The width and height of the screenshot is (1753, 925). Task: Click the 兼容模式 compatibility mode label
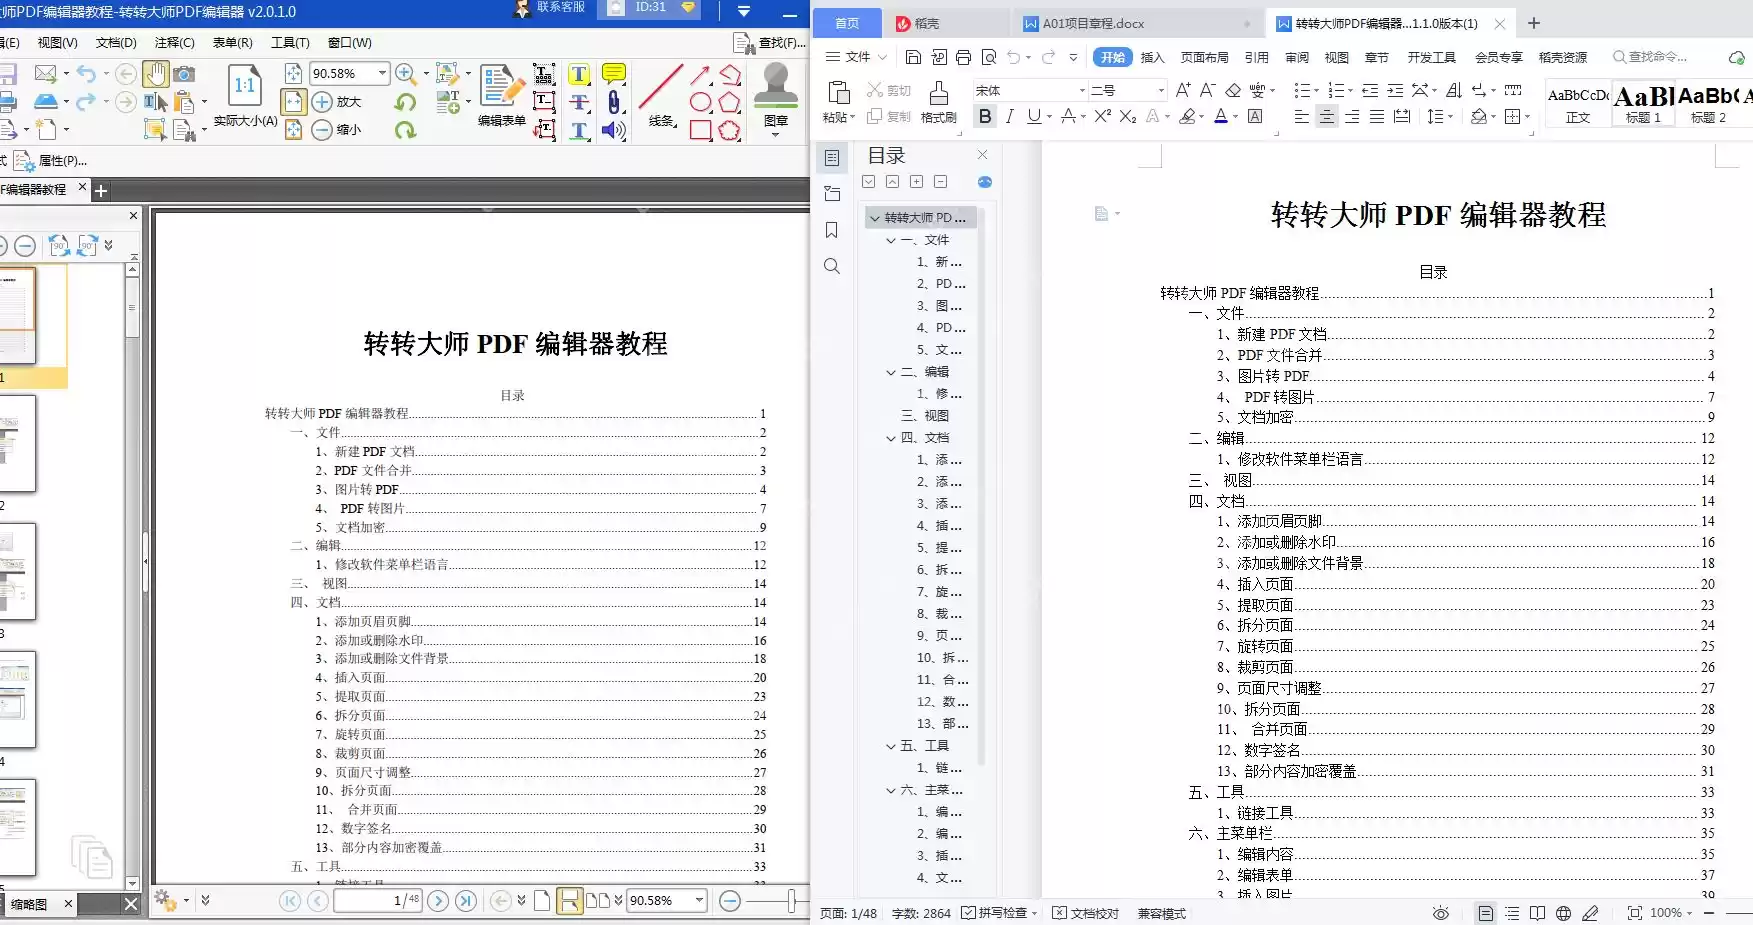(1160, 913)
